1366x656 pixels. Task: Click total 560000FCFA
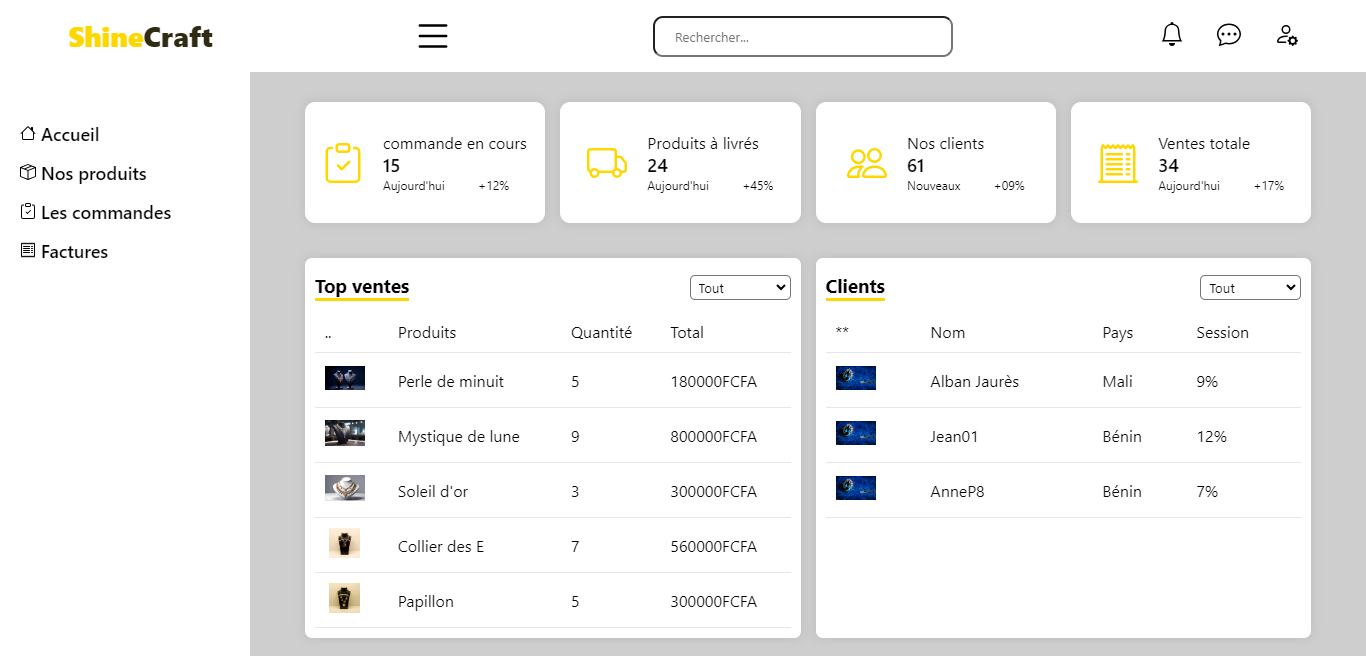click(x=714, y=547)
